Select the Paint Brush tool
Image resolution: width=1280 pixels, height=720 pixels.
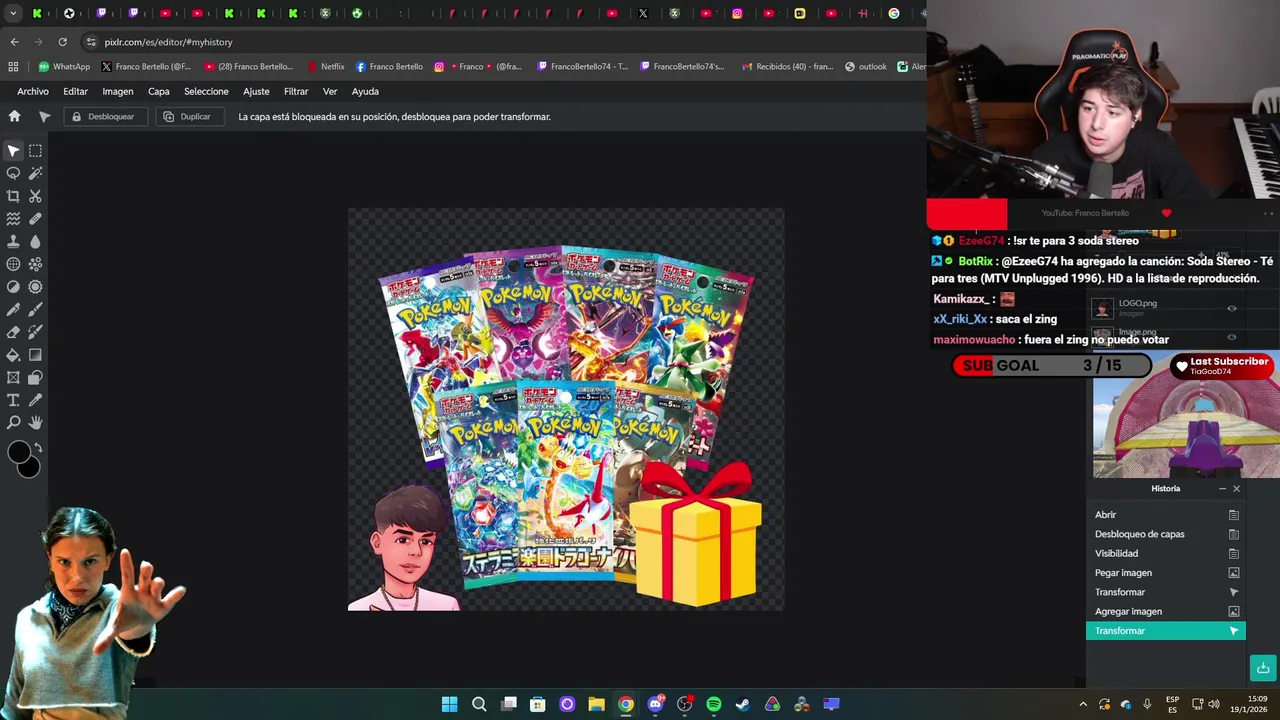tap(35, 309)
